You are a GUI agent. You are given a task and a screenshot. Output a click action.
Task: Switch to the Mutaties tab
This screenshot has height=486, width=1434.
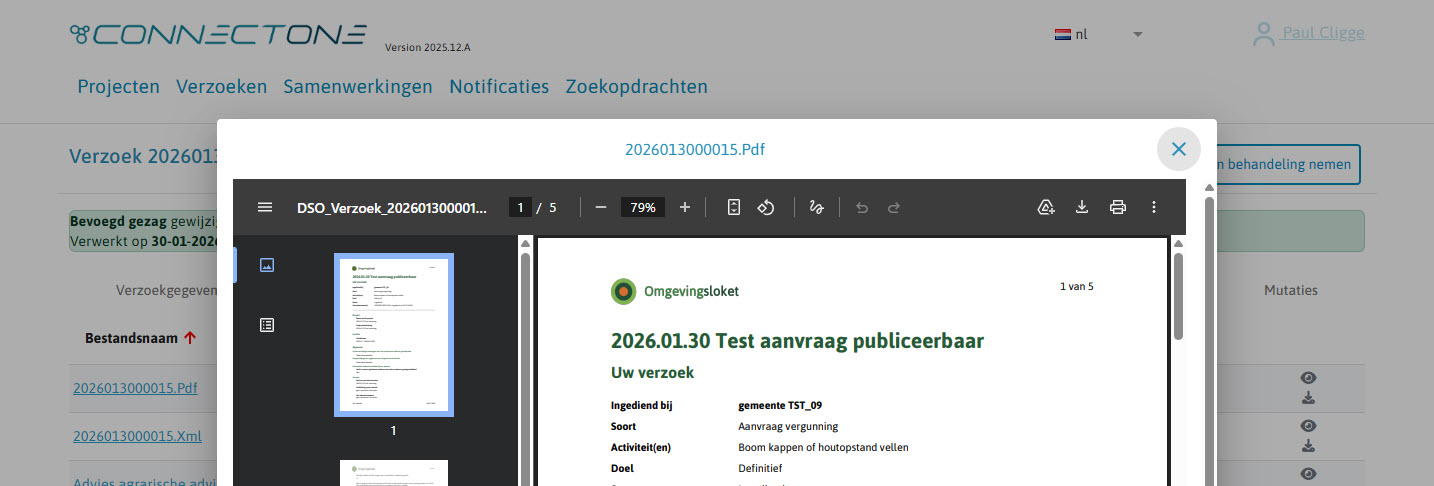point(1291,290)
